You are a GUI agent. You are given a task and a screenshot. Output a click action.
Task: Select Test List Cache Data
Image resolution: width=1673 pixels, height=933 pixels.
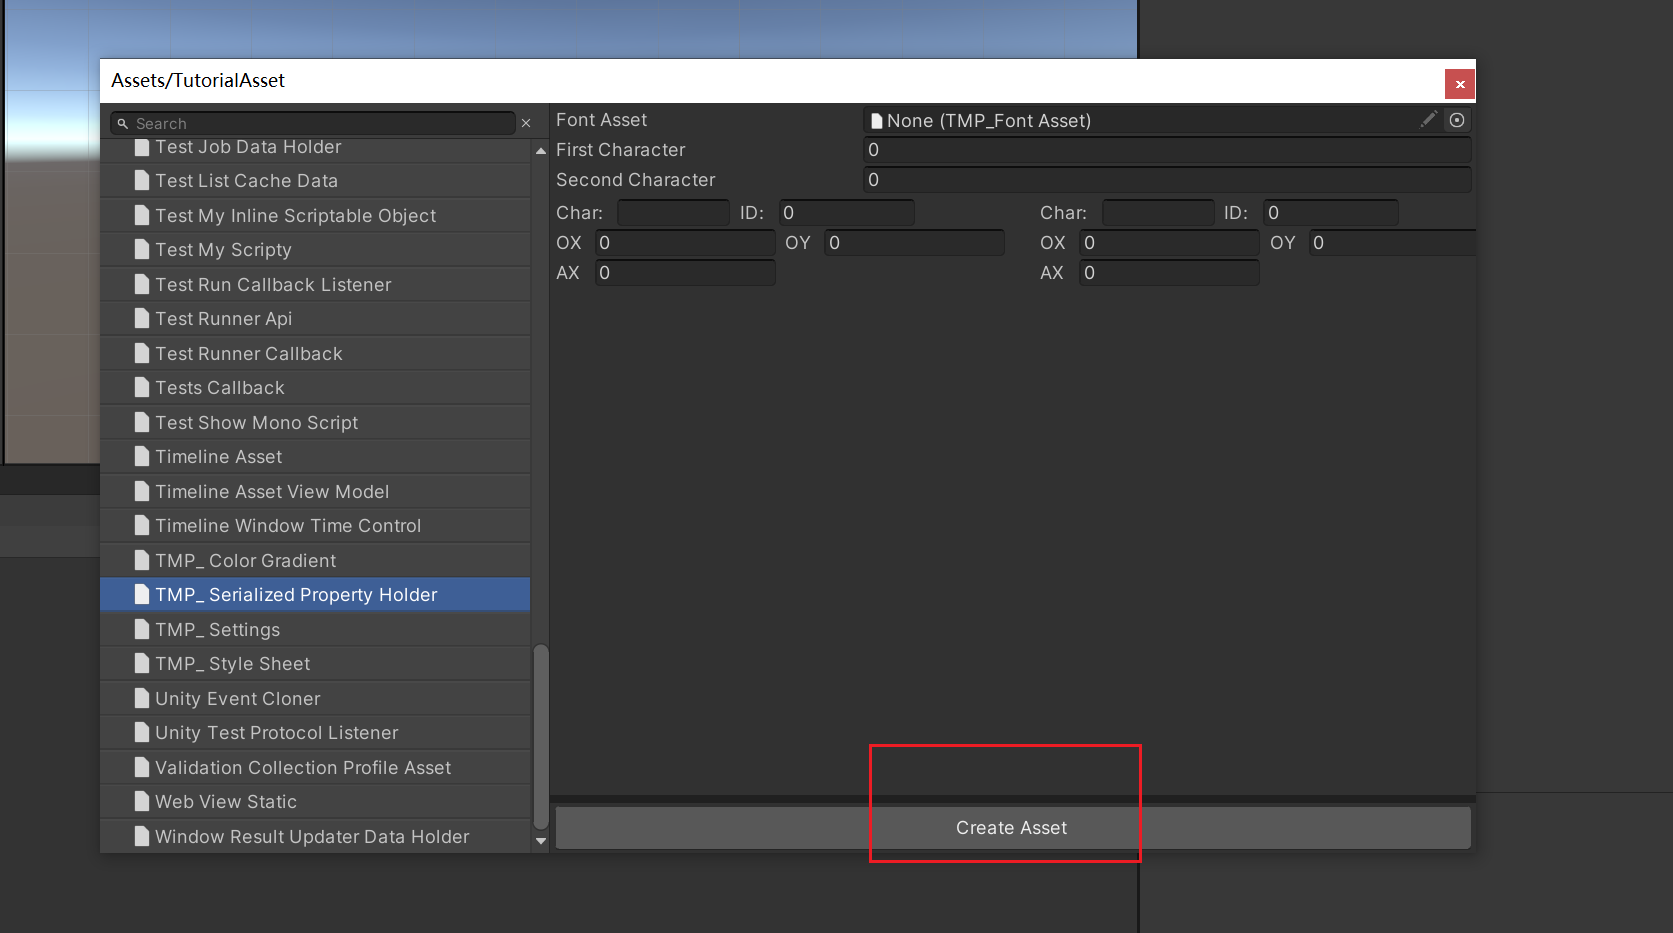[315, 181]
